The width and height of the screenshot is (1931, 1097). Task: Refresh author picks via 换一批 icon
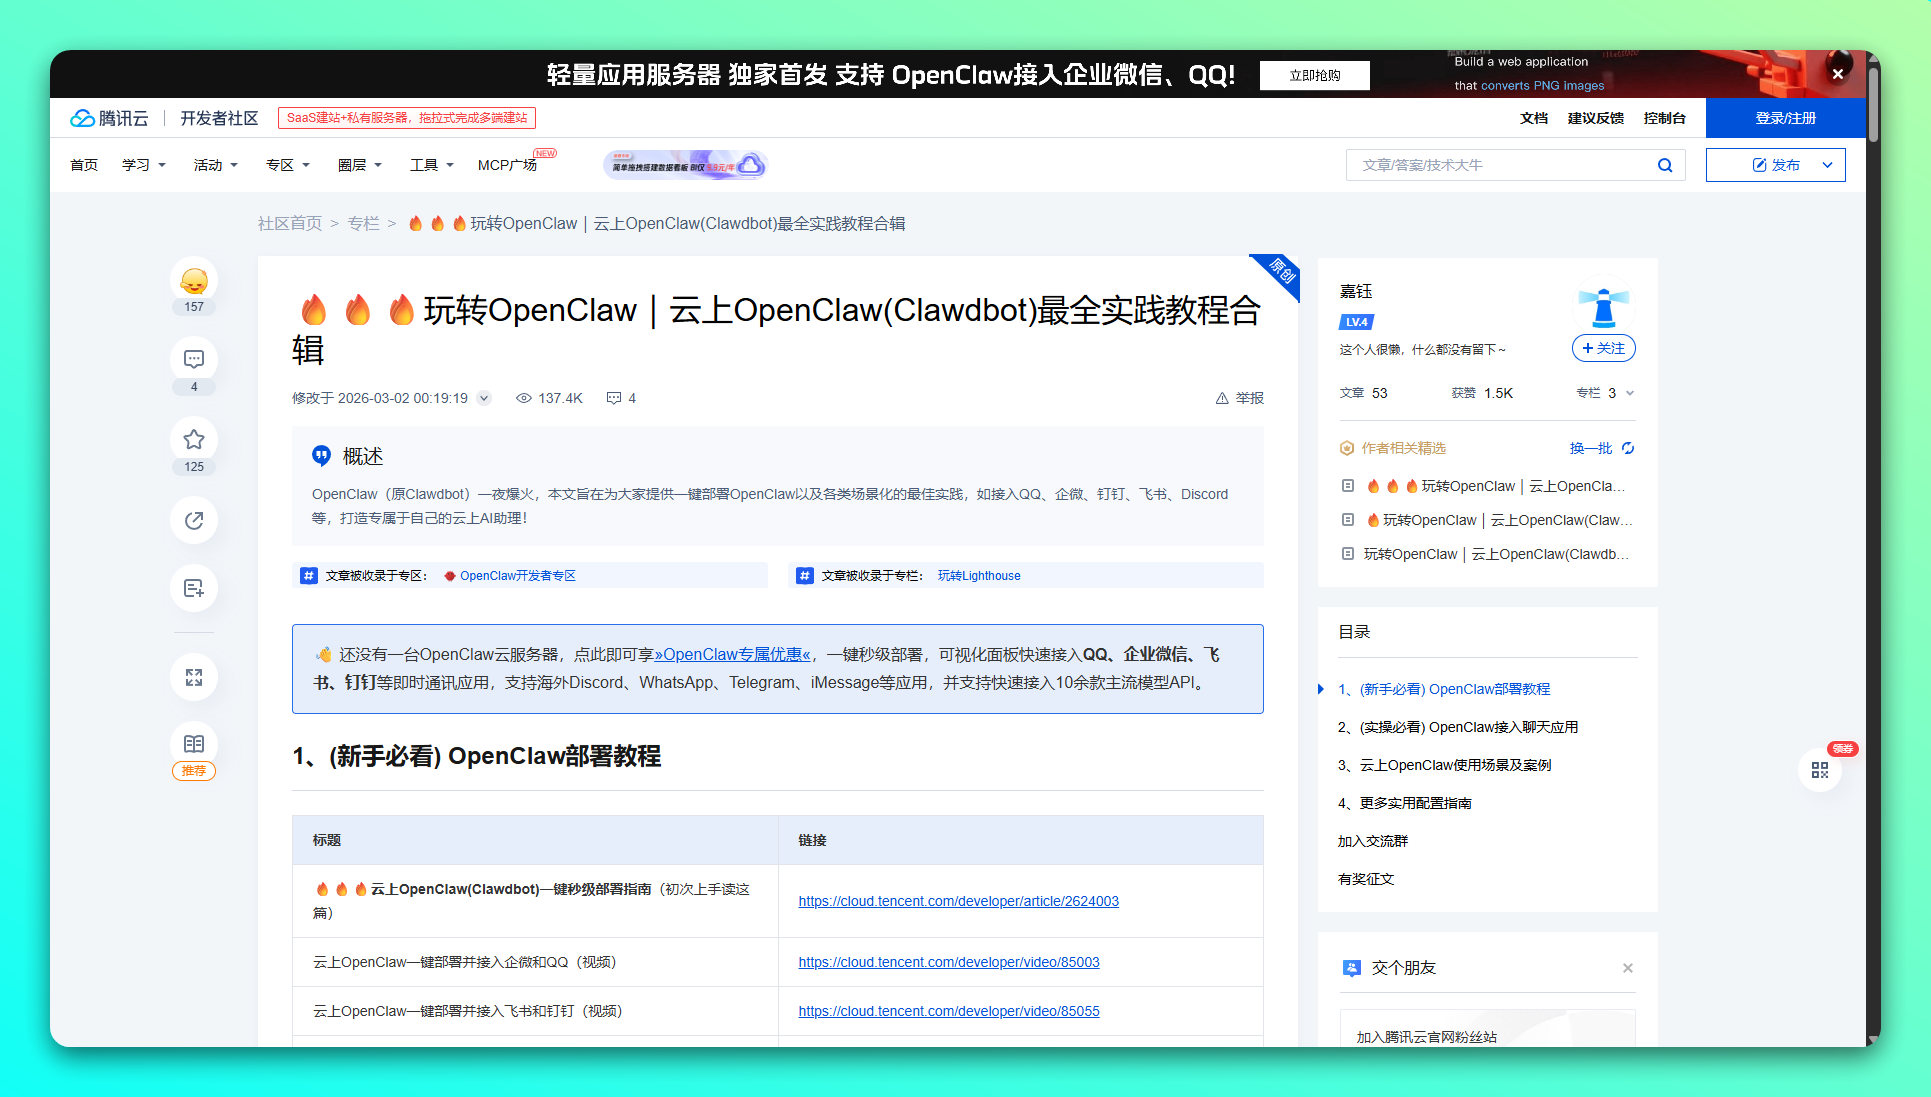1628,448
